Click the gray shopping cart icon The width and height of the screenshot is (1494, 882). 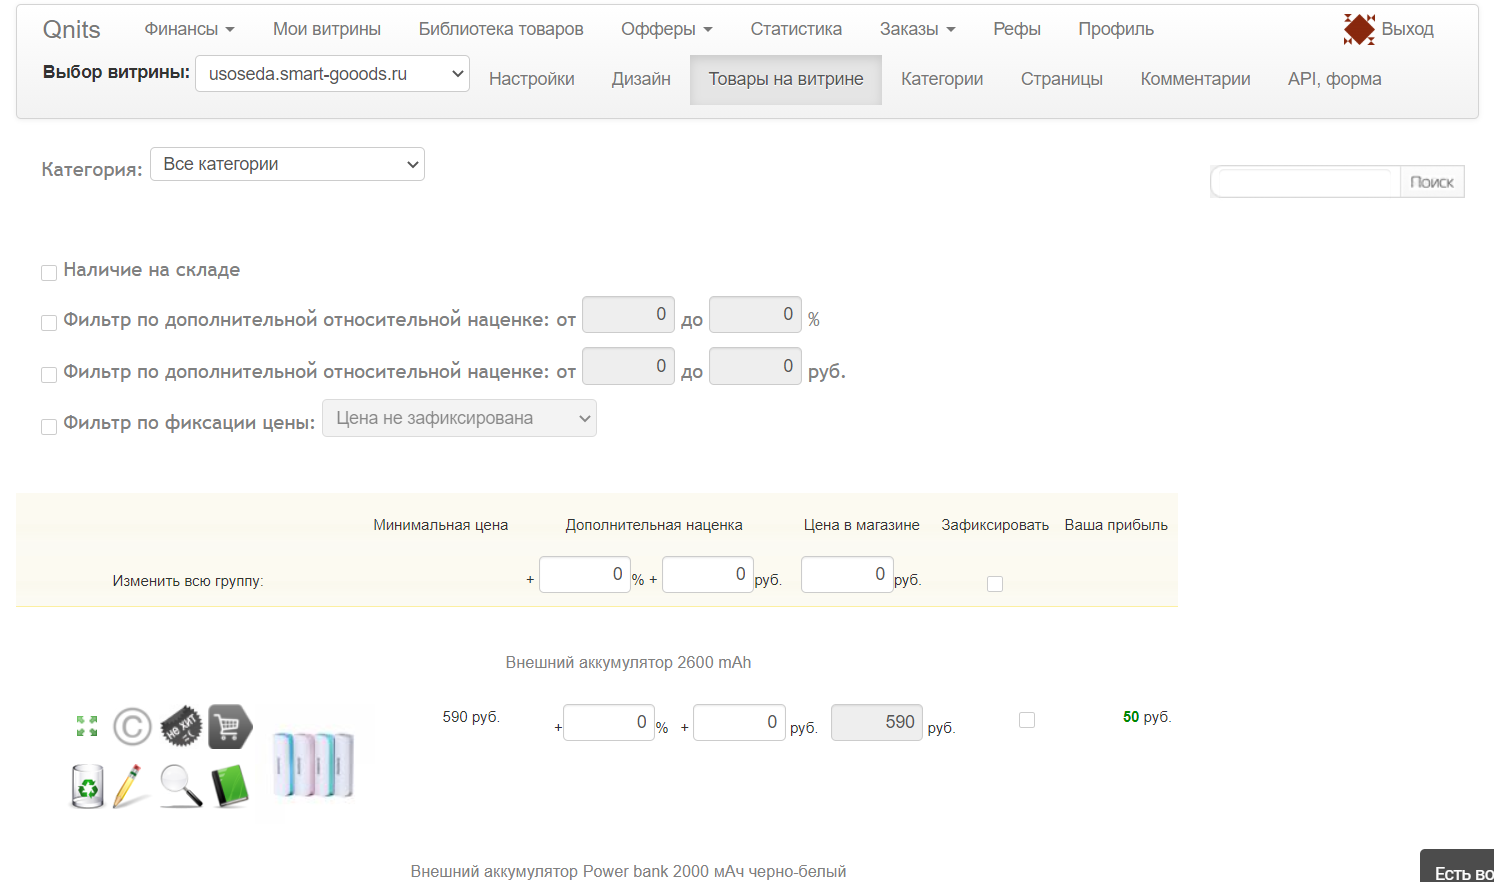[229, 727]
